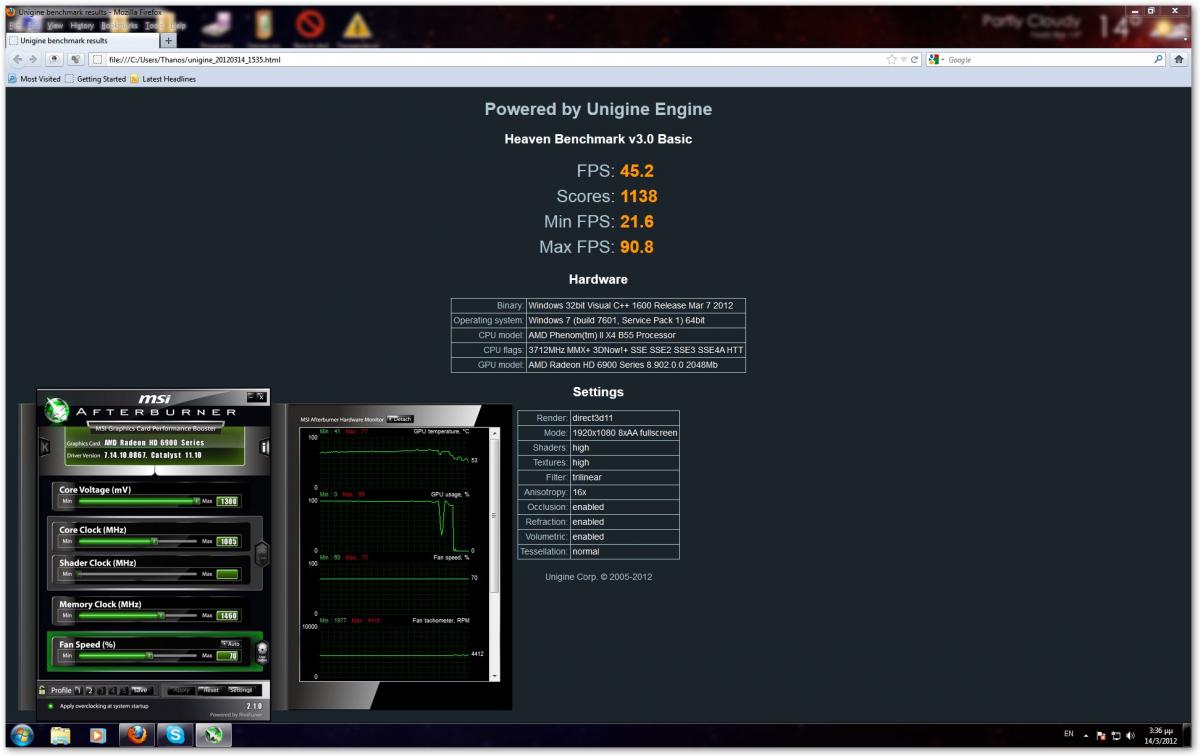Open Afterburner info panel icon
Viewport: 1200px width, 756px height.
[x=264, y=447]
